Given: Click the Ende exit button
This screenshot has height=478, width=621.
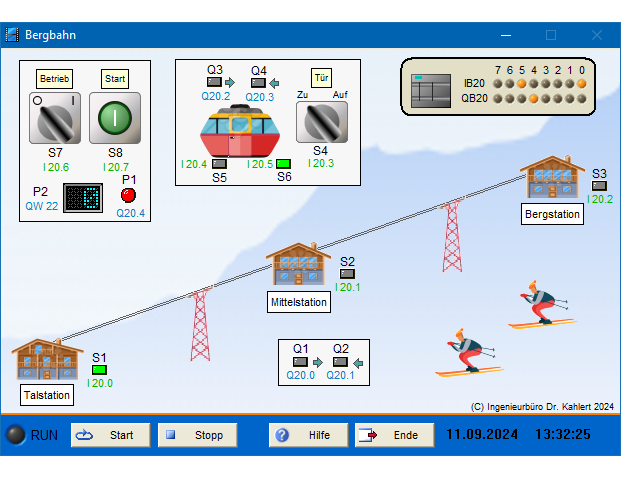Looking at the screenshot, I should tap(394, 435).
